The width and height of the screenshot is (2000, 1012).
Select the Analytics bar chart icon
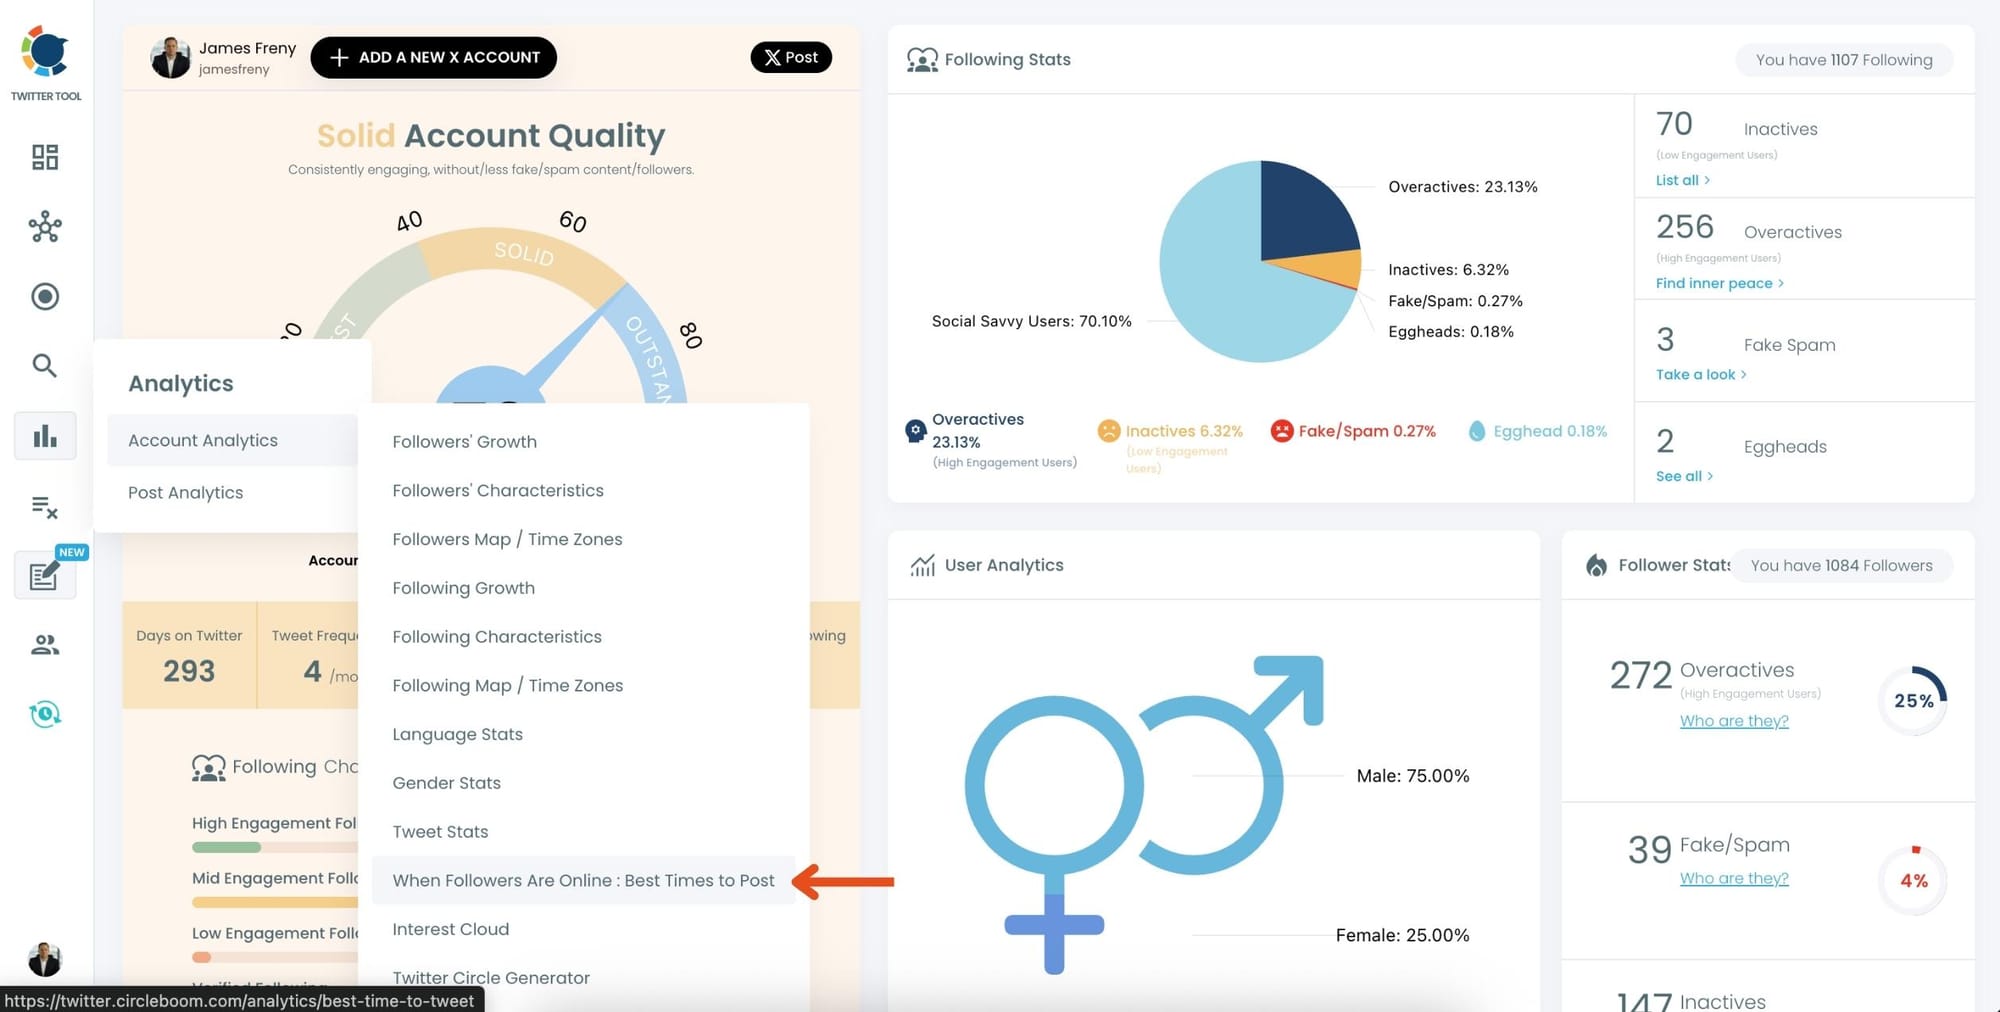44,435
